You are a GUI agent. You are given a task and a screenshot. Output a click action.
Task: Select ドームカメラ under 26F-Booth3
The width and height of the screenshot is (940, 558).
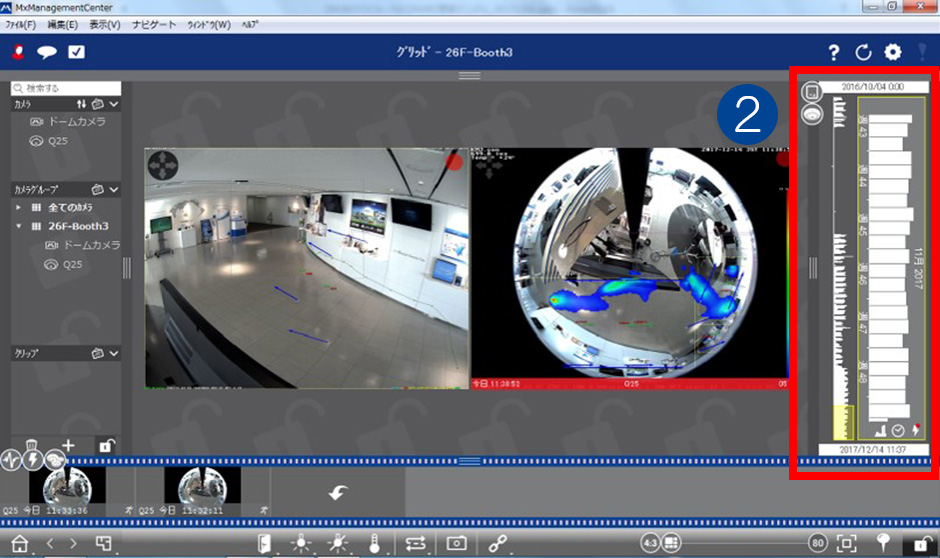[83, 245]
